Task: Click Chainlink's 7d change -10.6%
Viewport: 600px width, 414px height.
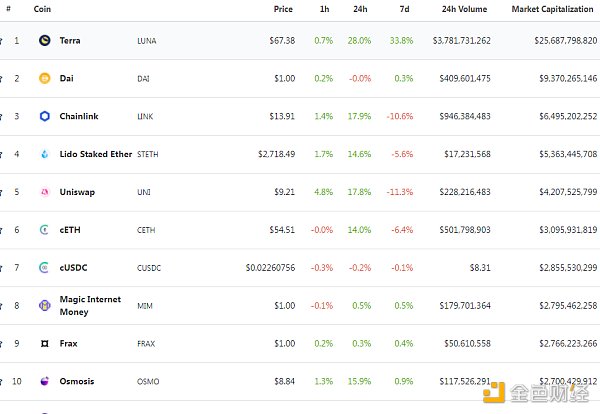Action: (x=400, y=116)
